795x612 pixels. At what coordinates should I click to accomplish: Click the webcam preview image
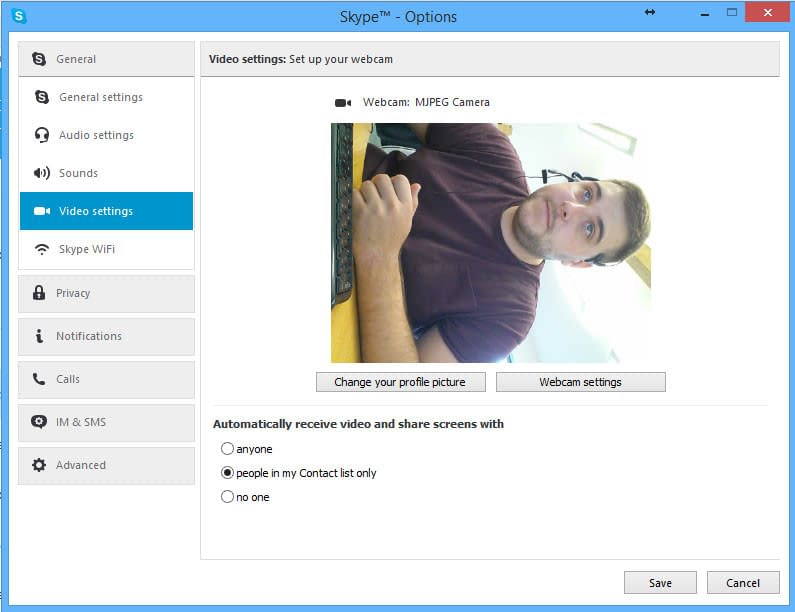(x=491, y=243)
